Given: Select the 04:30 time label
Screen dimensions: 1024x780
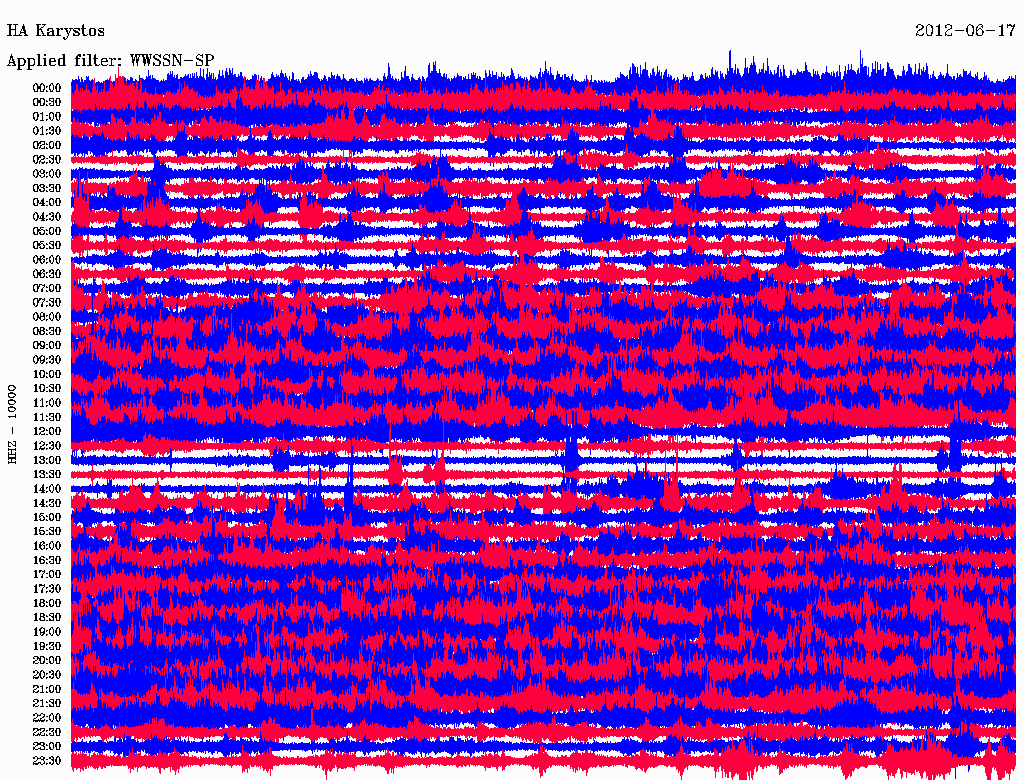Looking at the screenshot, I should 47,217.
